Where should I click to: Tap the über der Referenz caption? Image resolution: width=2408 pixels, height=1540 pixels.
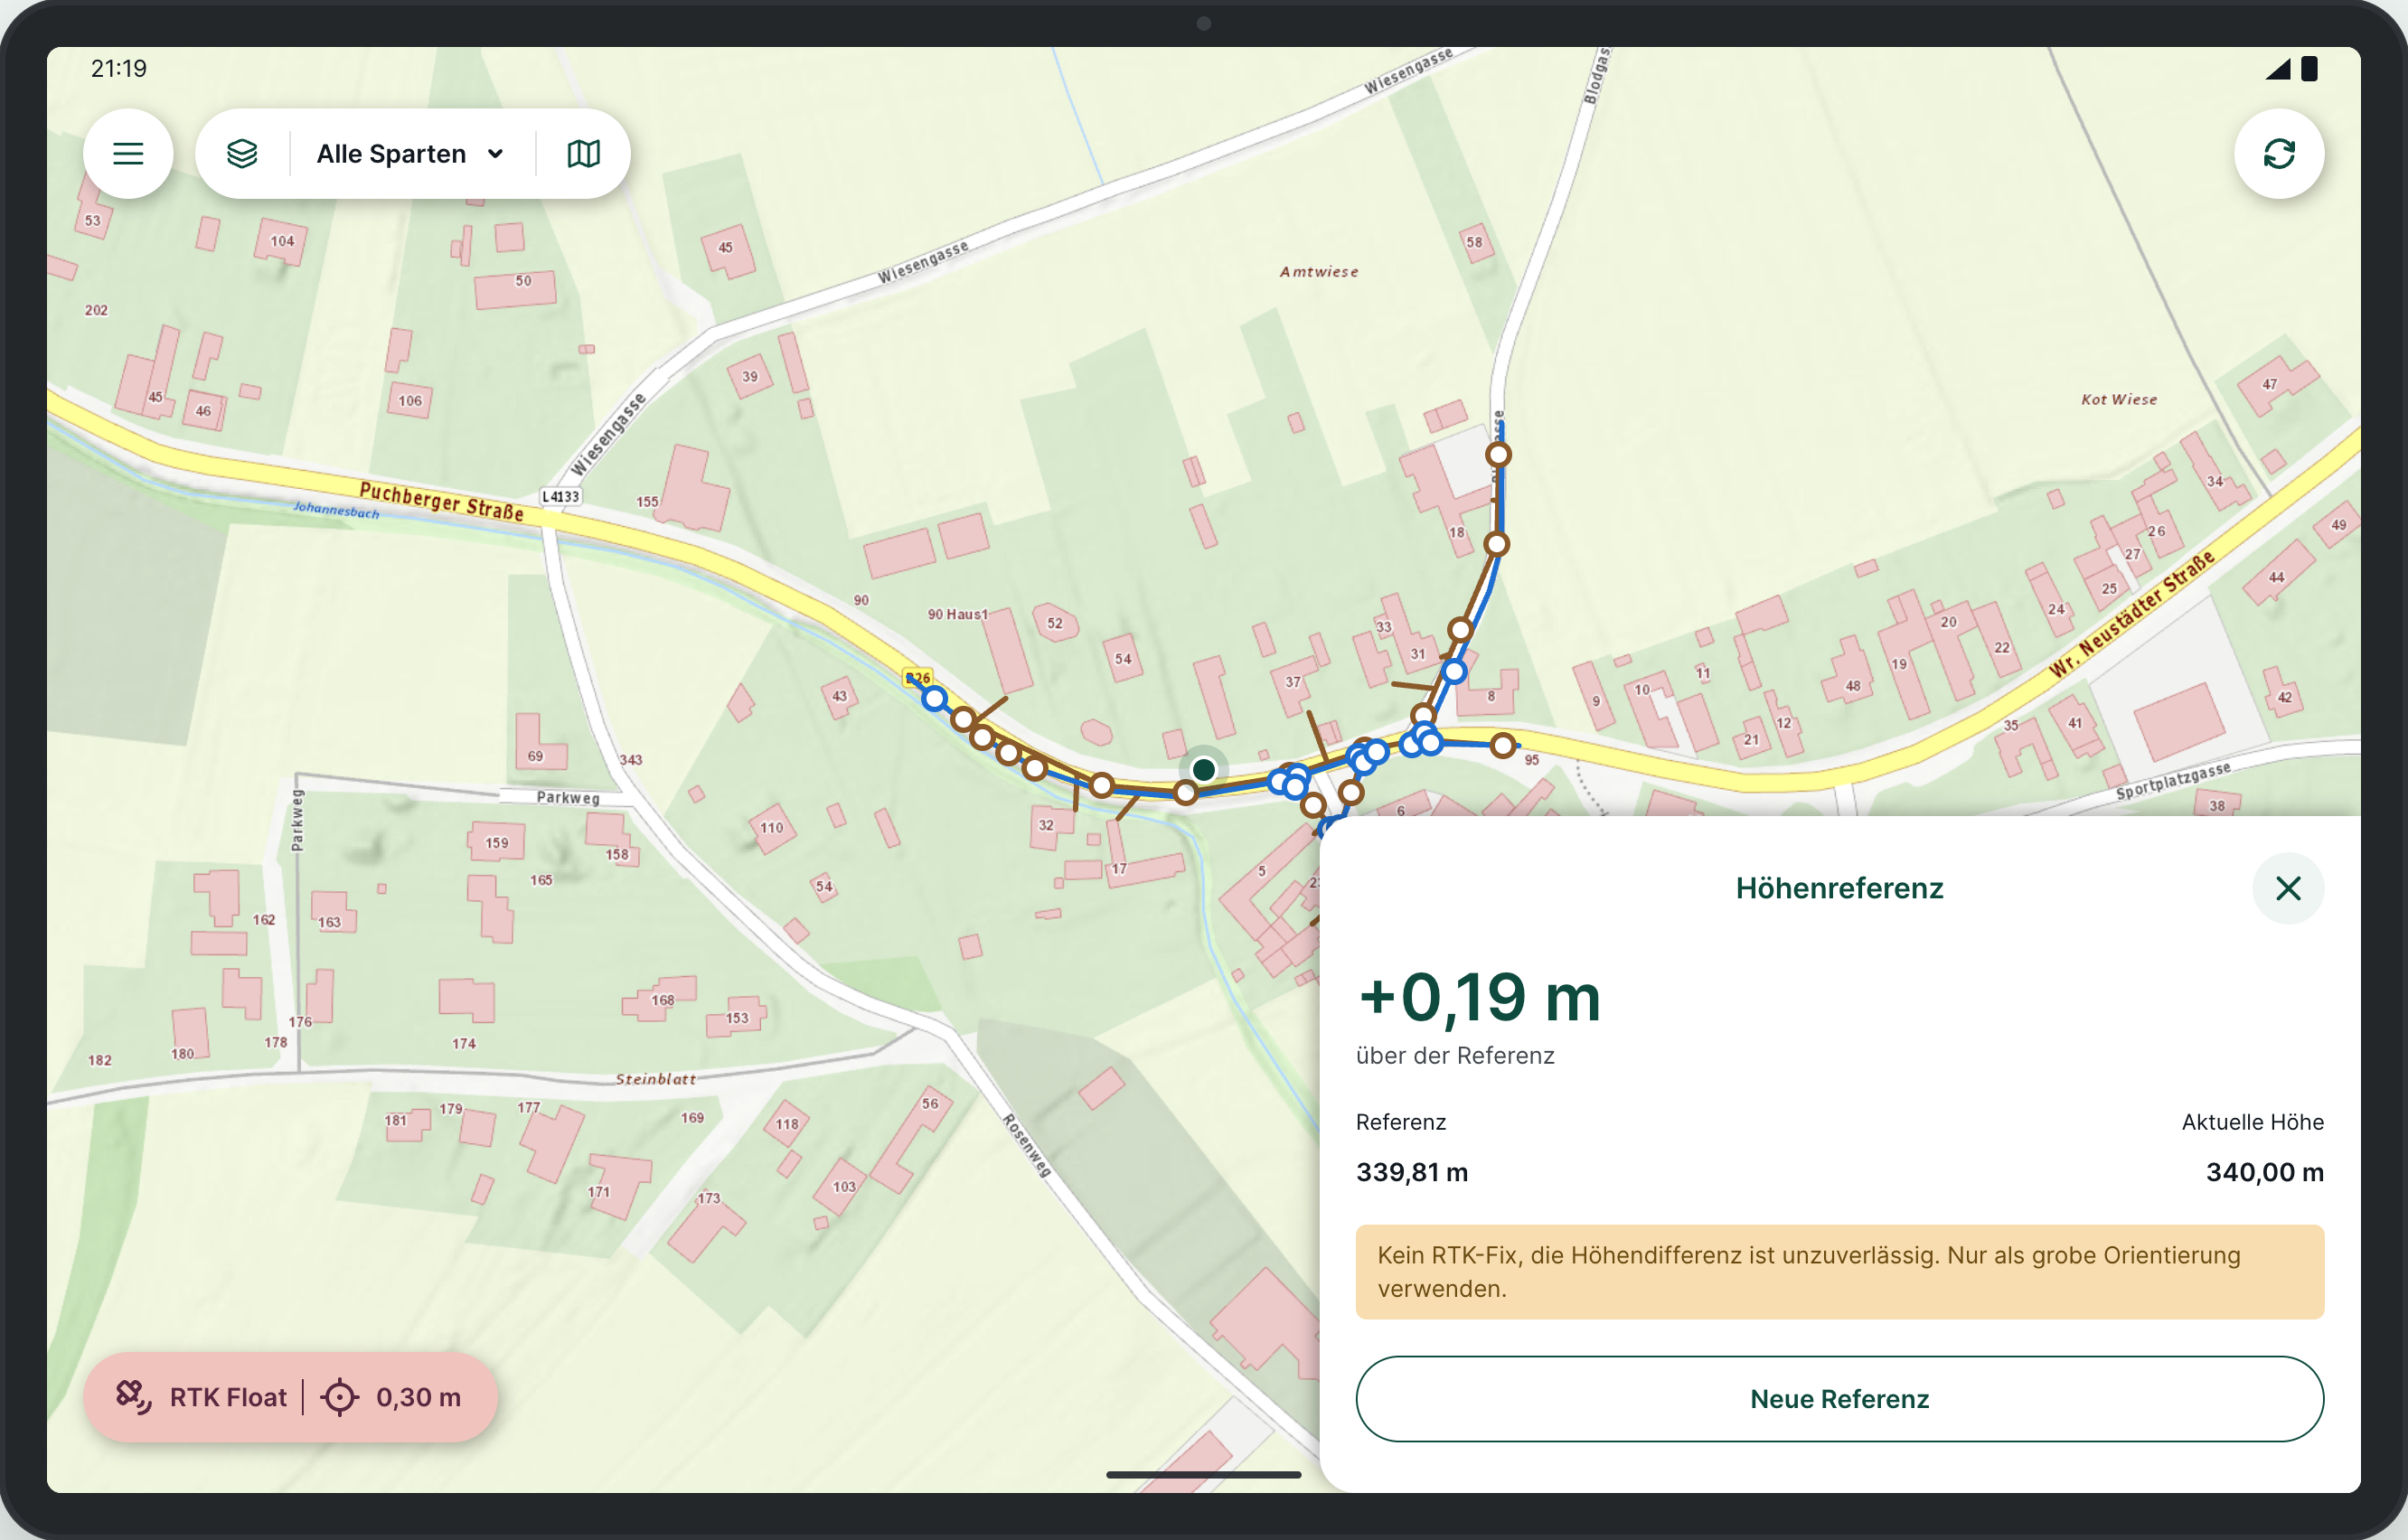[1455, 1056]
